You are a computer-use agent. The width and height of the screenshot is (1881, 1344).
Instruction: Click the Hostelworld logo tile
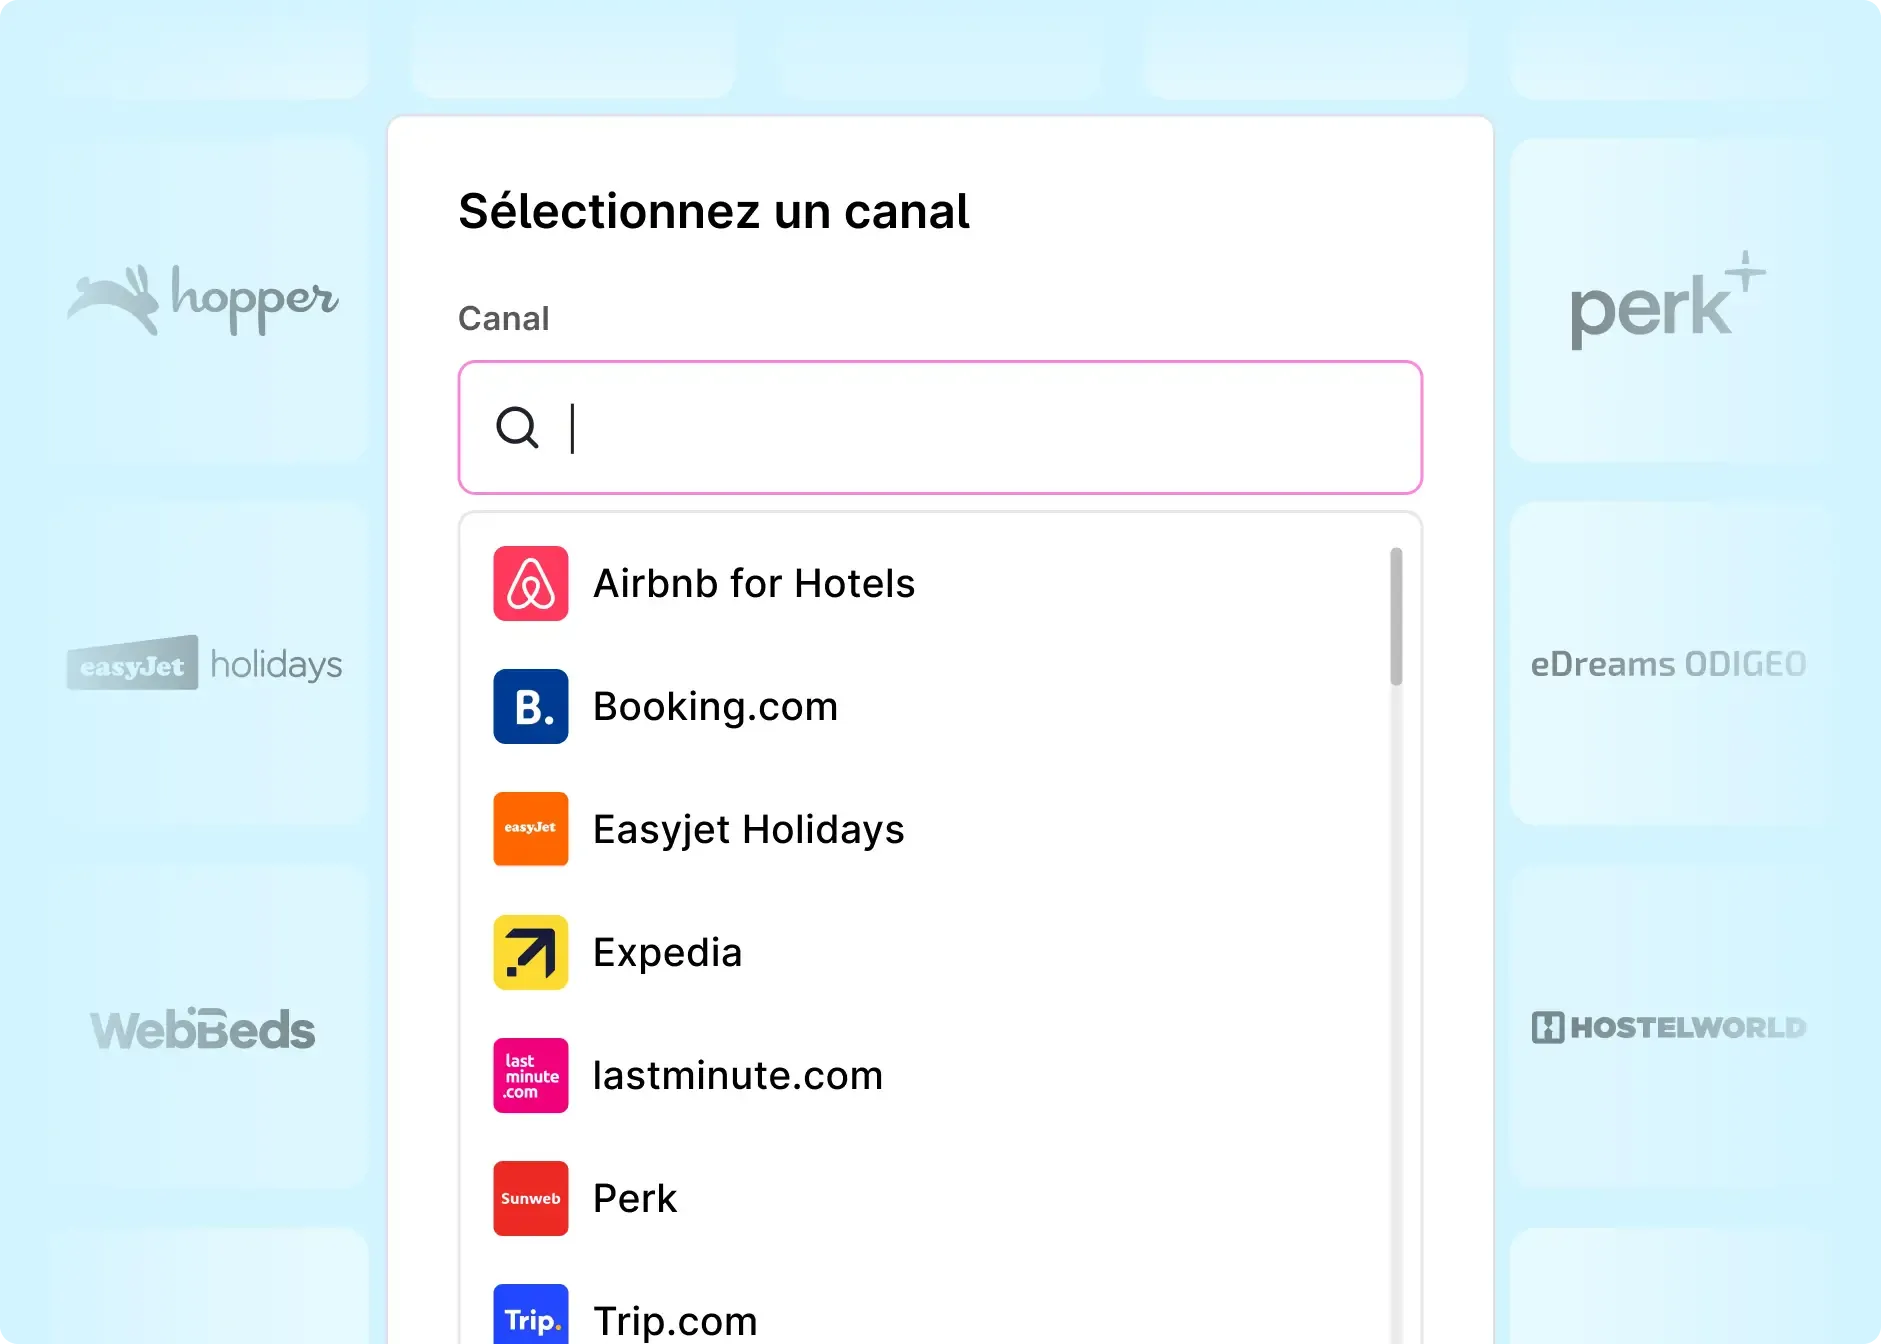click(1668, 1027)
